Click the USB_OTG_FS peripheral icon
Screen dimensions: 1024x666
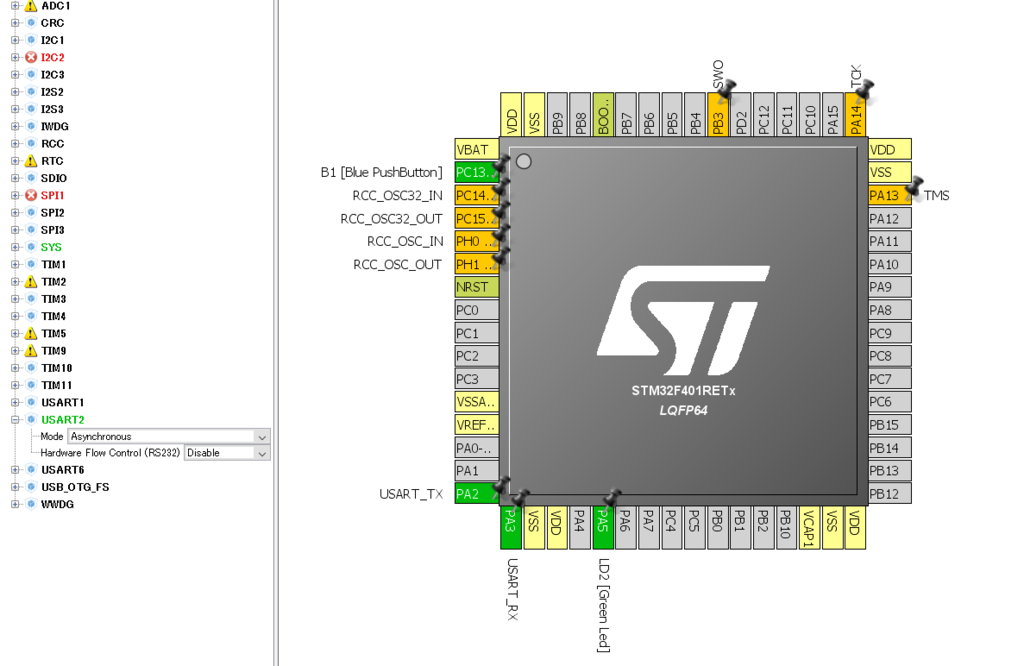coord(31,487)
